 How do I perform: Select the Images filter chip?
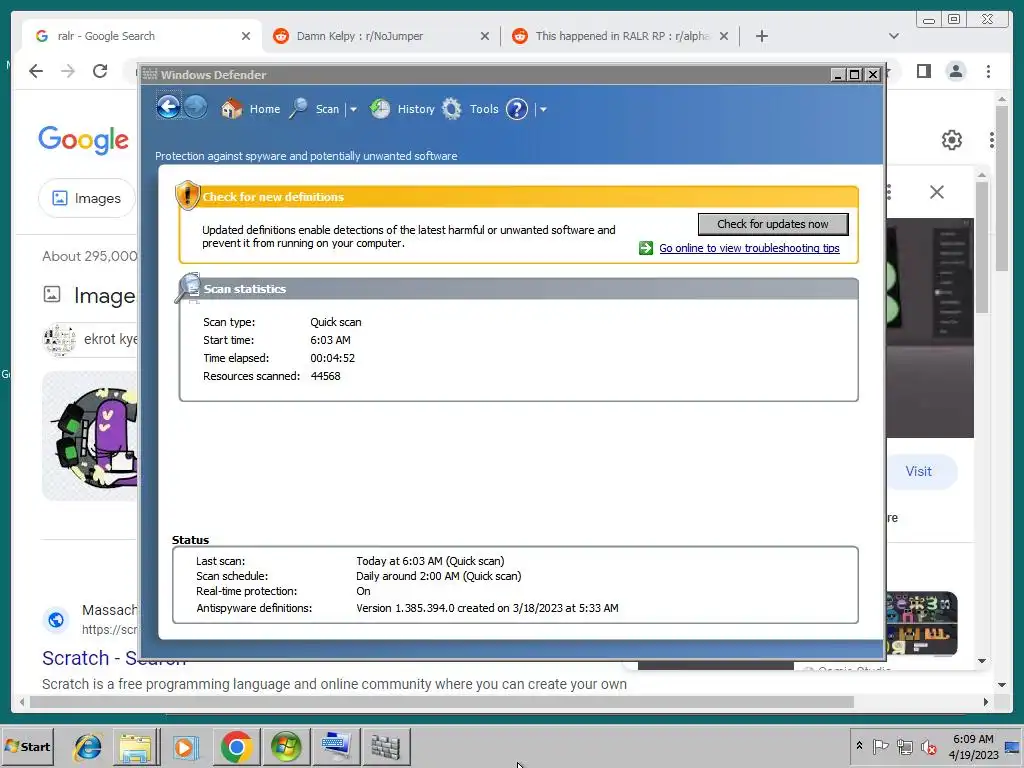[87, 198]
